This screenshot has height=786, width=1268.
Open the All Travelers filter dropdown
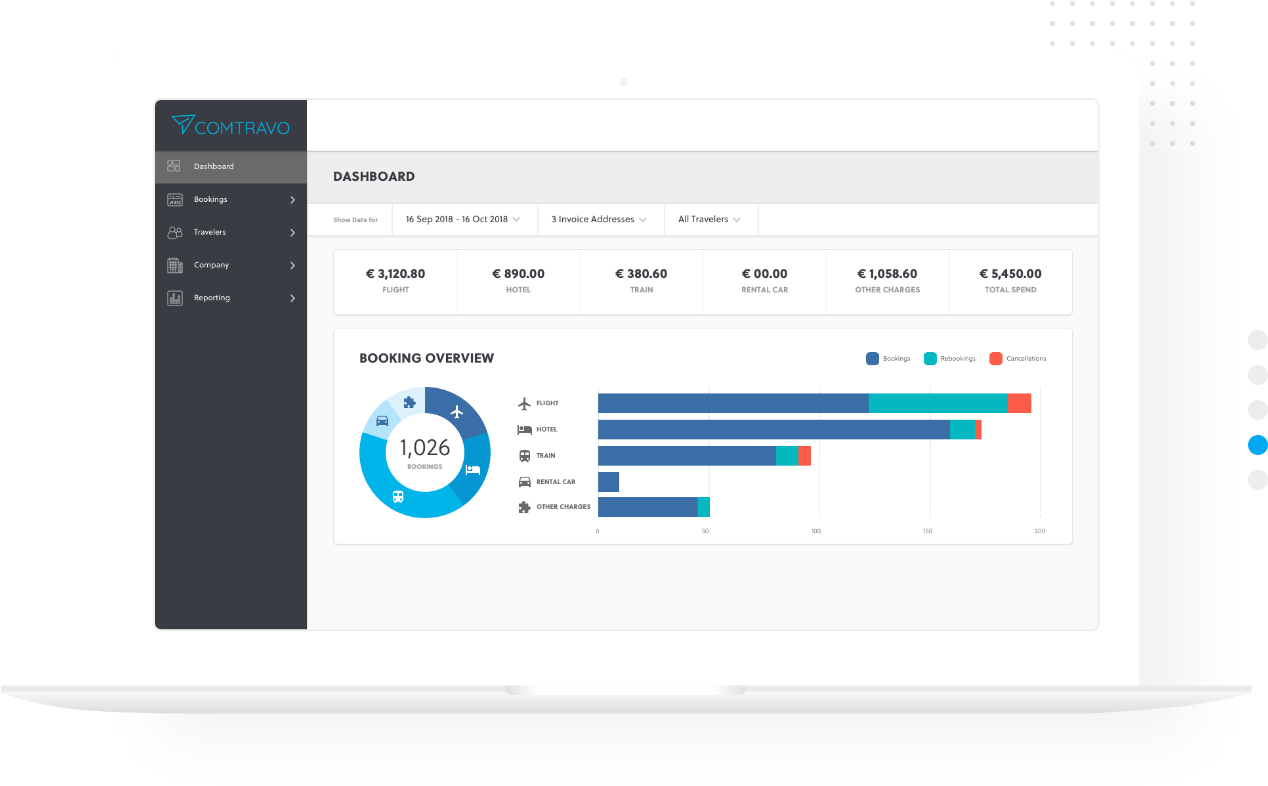(709, 219)
